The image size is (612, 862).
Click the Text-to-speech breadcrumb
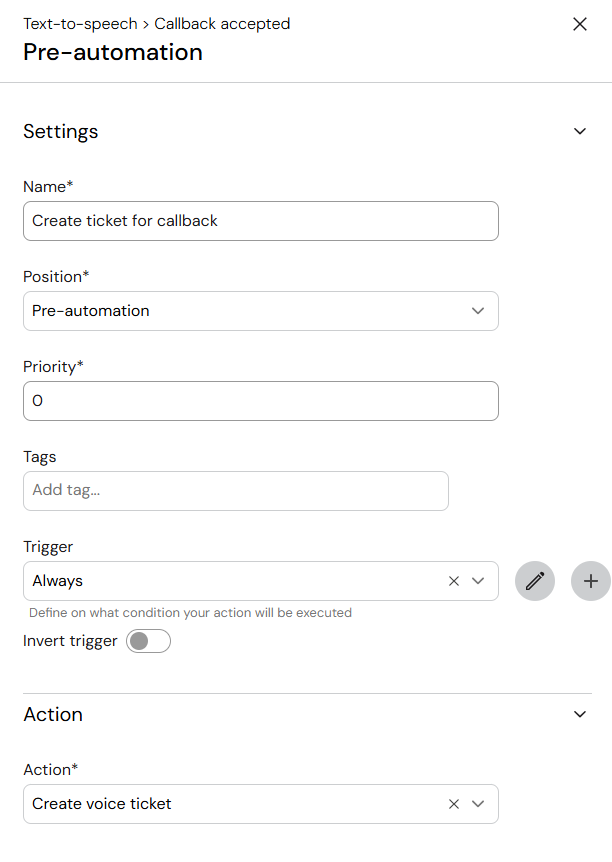point(80,24)
